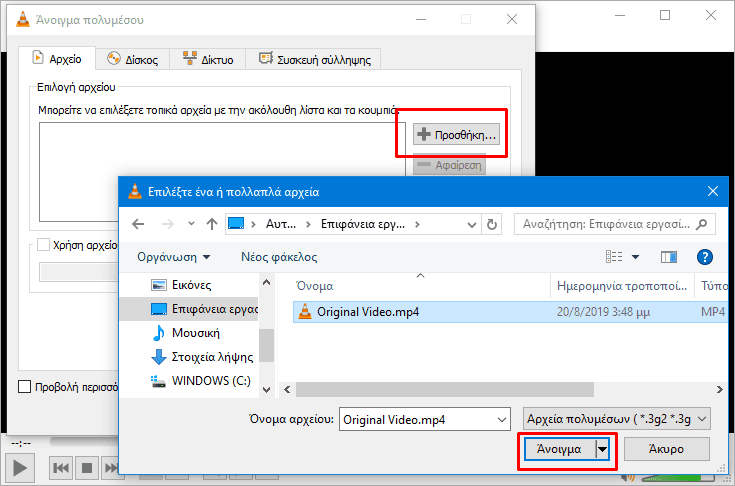Click the VLC play button
Viewport: 735px width, 486px height.
(19, 467)
